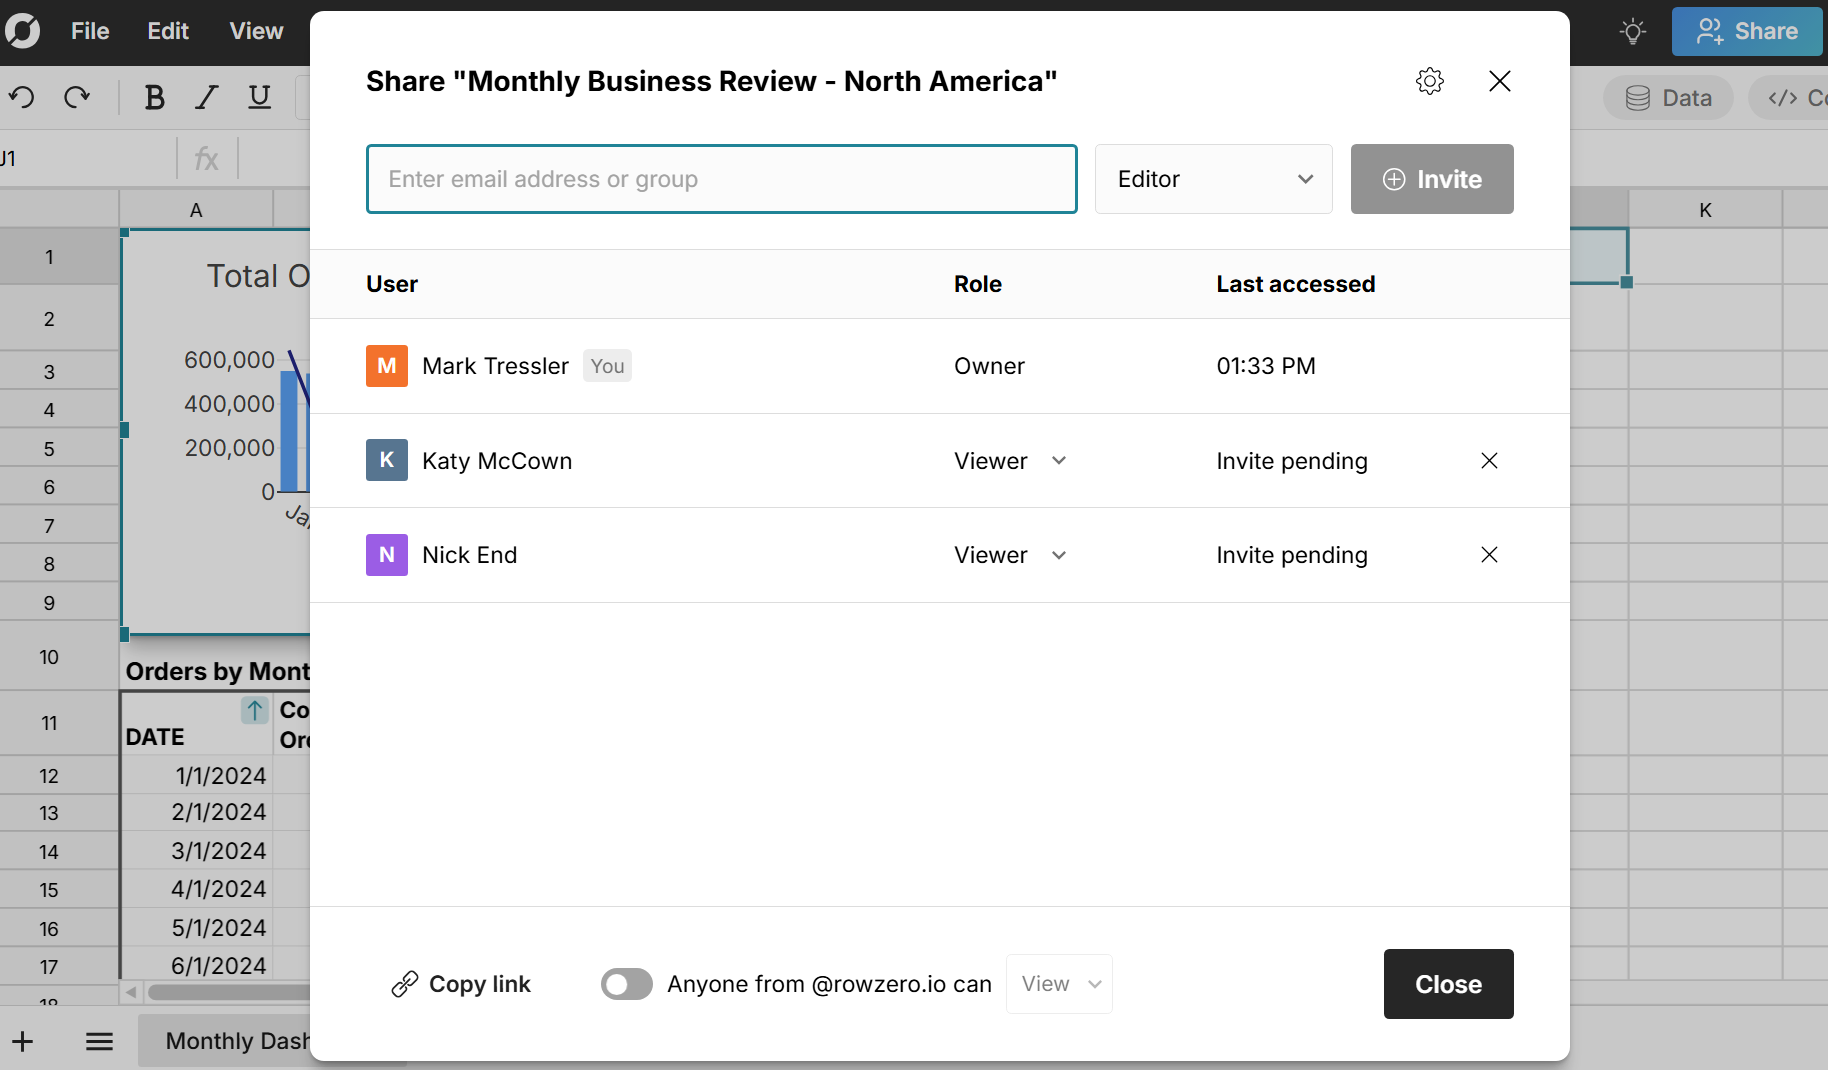
Task: Add a new sheet with plus icon
Action: 22,1041
